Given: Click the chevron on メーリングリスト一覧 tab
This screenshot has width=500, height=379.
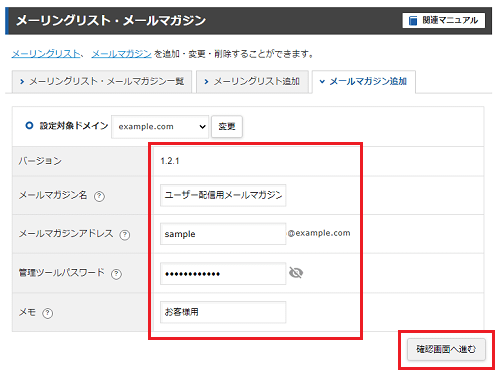Looking at the screenshot, I should [22, 81].
